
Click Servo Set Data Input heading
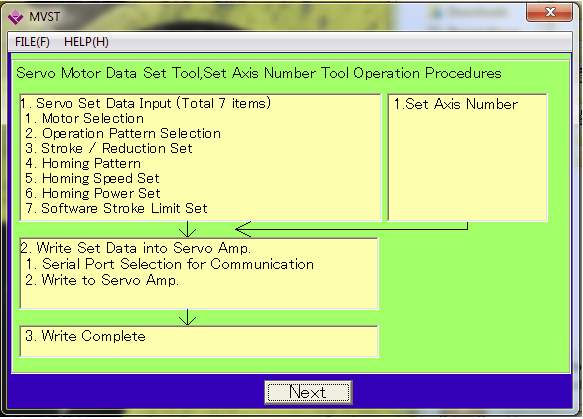click(145, 103)
